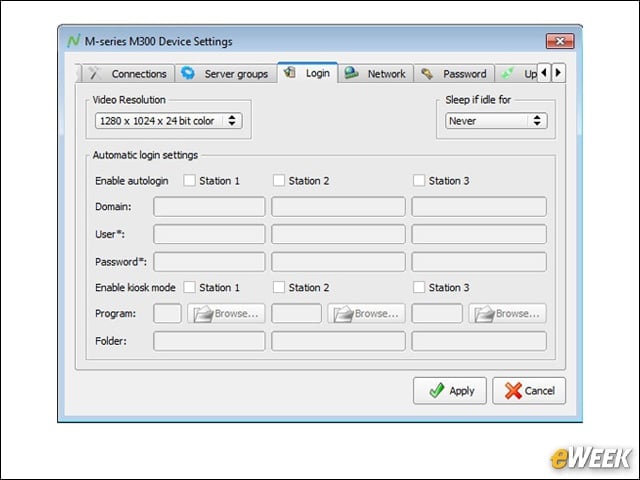Click the Domain field for Station 3
Image resolution: width=640 pixels, height=480 pixels.
click(479, 207)
